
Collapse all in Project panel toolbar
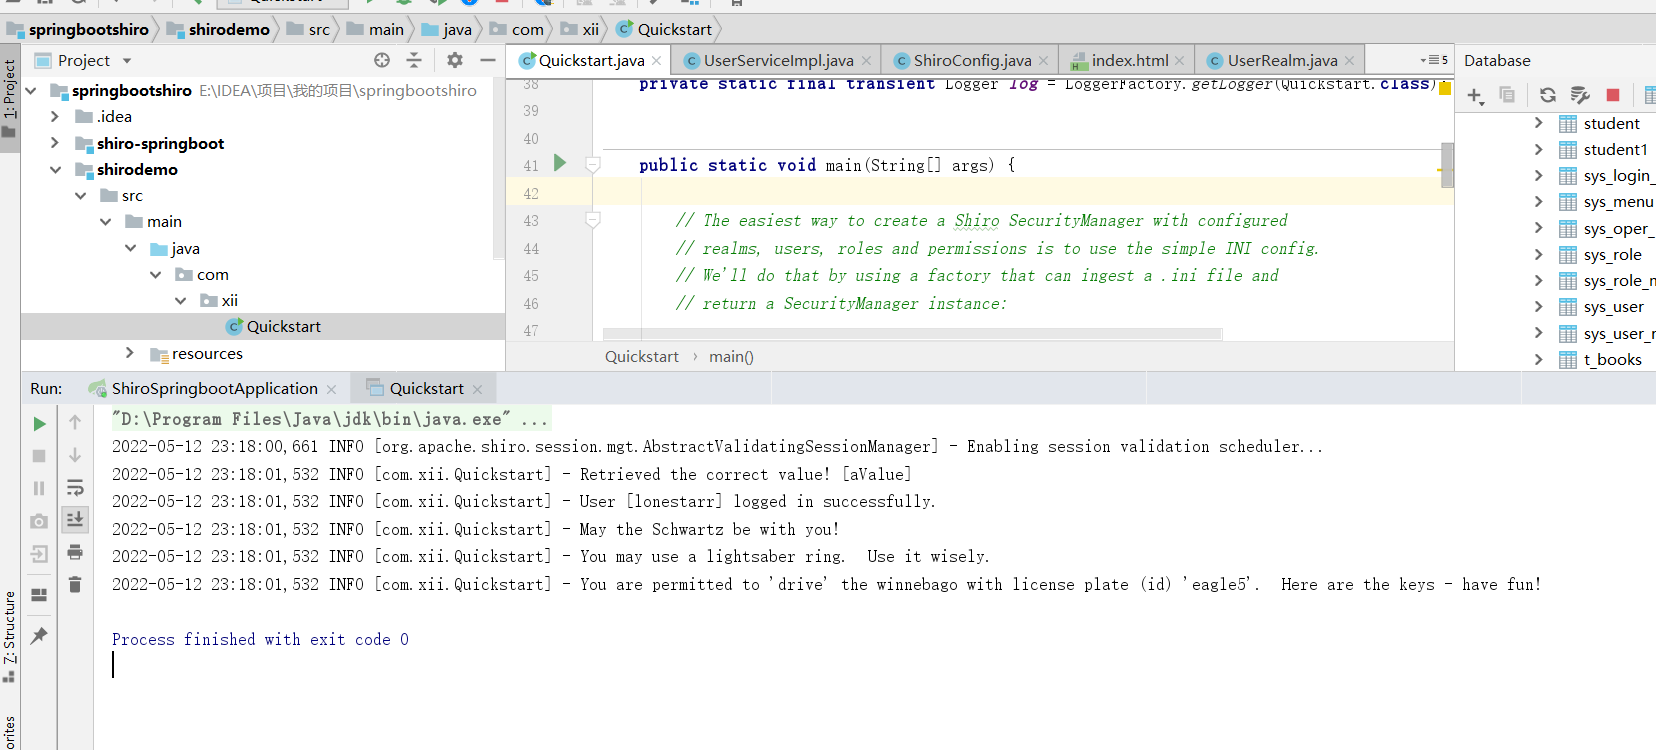coord(414,60)
